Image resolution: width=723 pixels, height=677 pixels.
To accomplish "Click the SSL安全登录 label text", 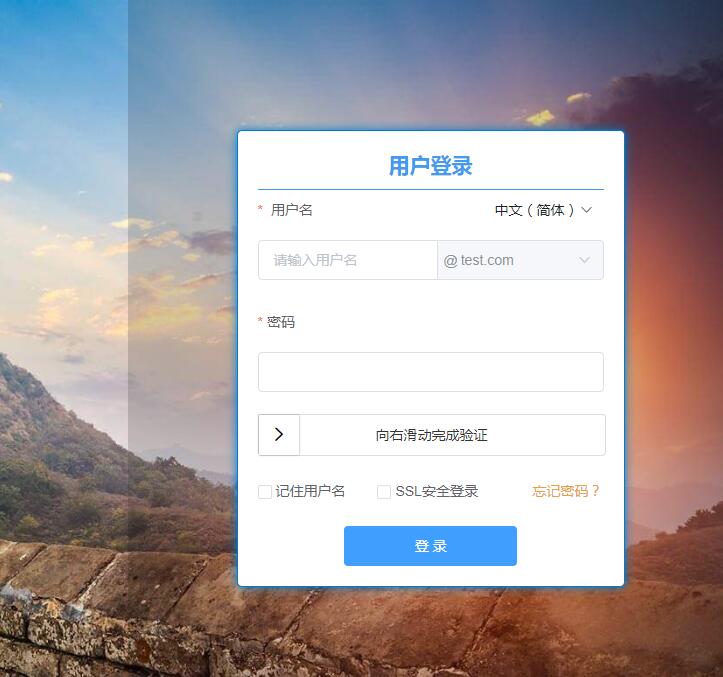I will point(437,492).
